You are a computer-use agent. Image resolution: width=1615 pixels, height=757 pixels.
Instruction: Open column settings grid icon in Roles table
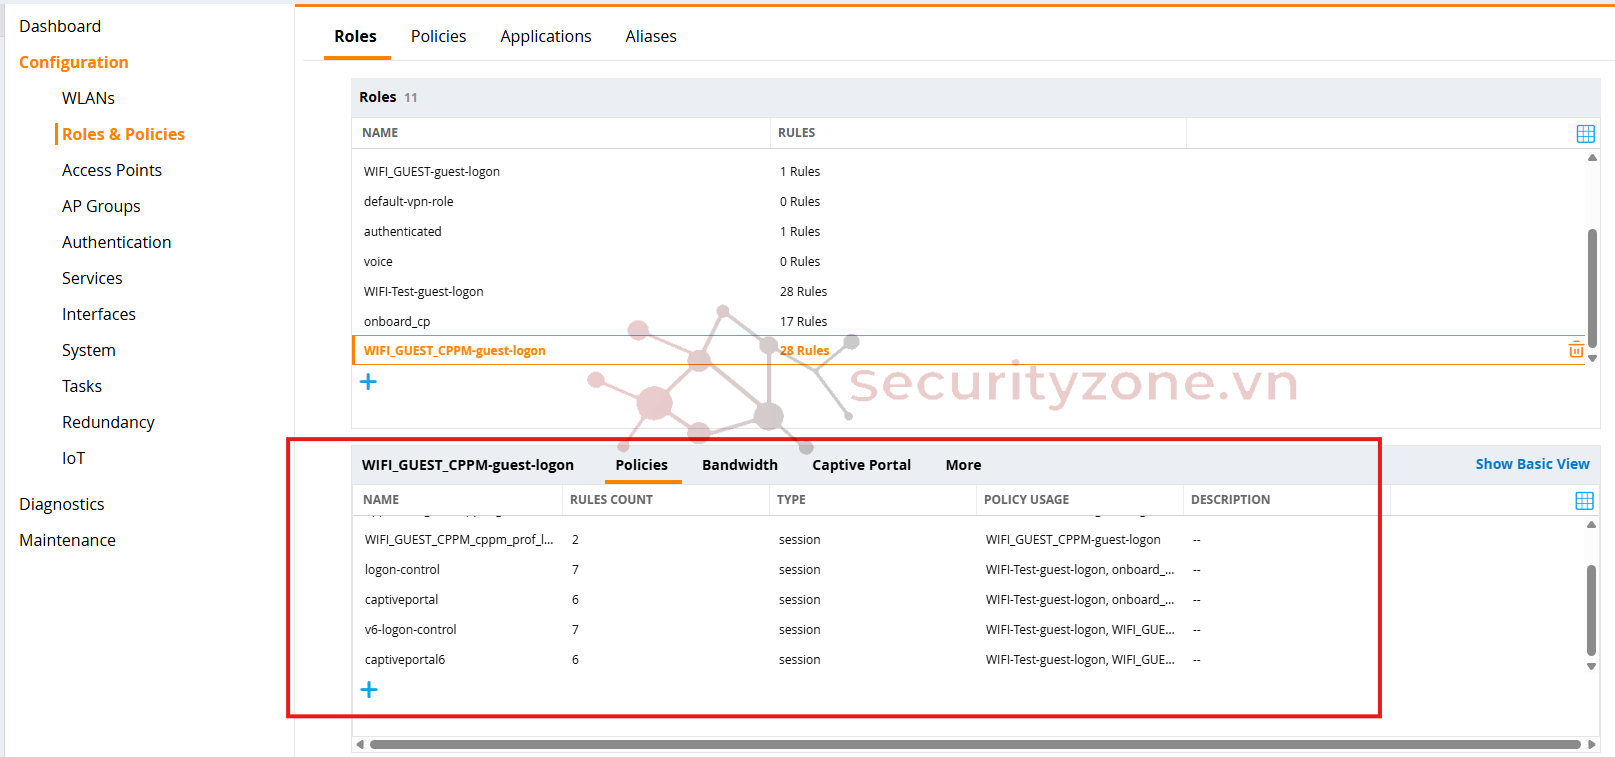click(1585, 134)
